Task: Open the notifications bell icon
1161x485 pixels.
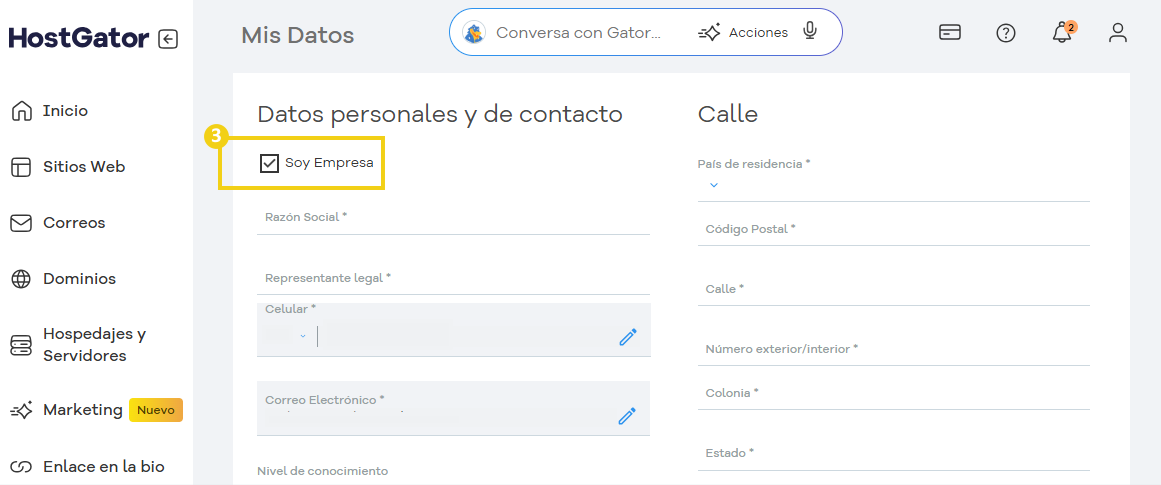Action: [1063, 33]
